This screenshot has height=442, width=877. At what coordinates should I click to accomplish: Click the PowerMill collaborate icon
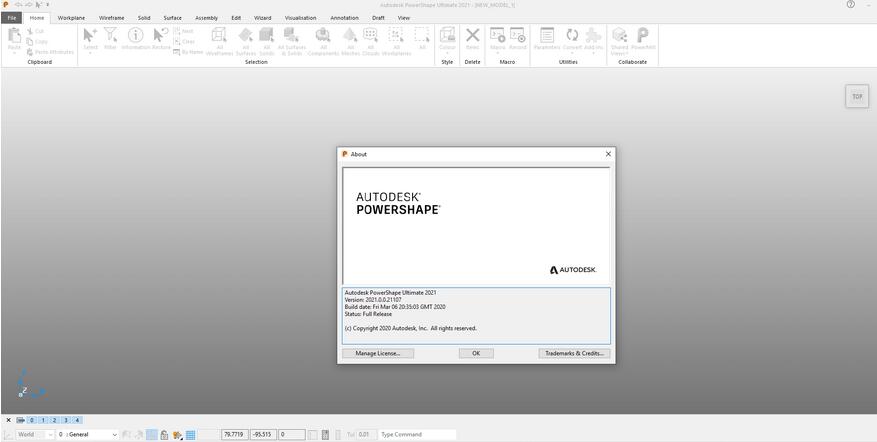643,35
